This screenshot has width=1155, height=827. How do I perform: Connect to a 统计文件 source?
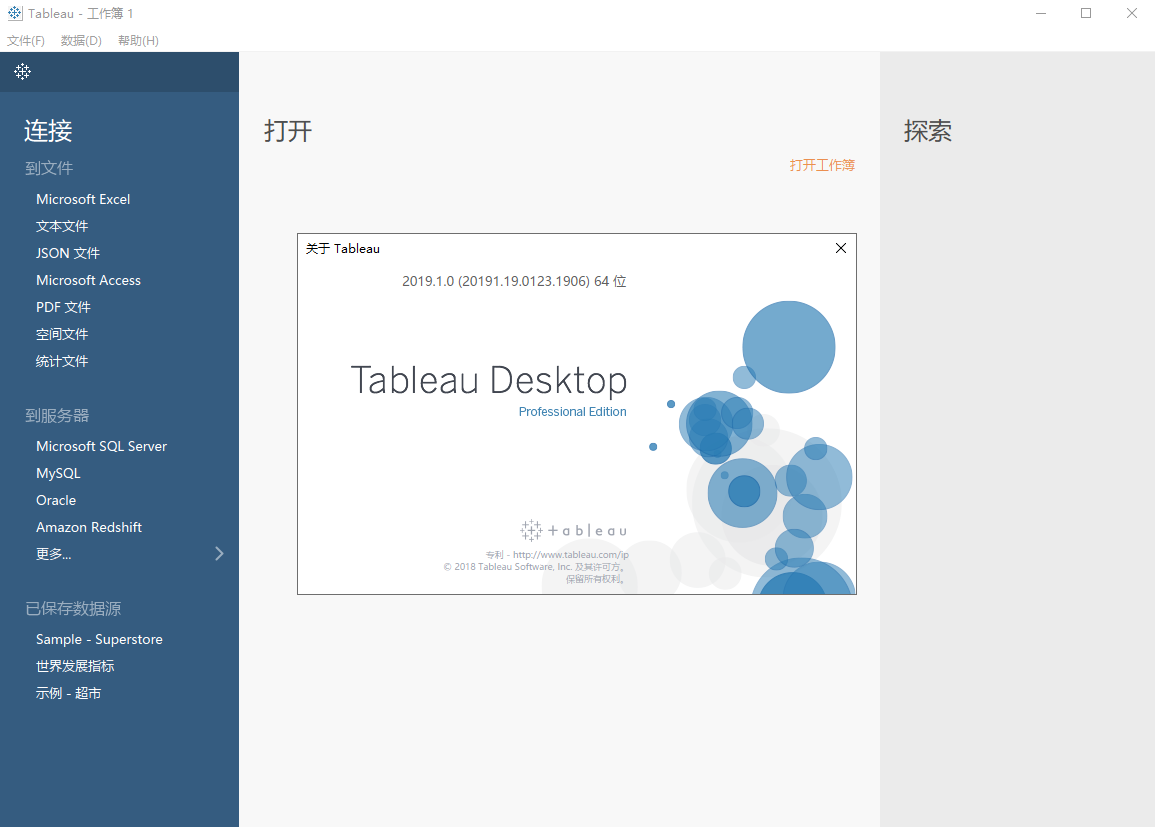click(x=62, y=361)
